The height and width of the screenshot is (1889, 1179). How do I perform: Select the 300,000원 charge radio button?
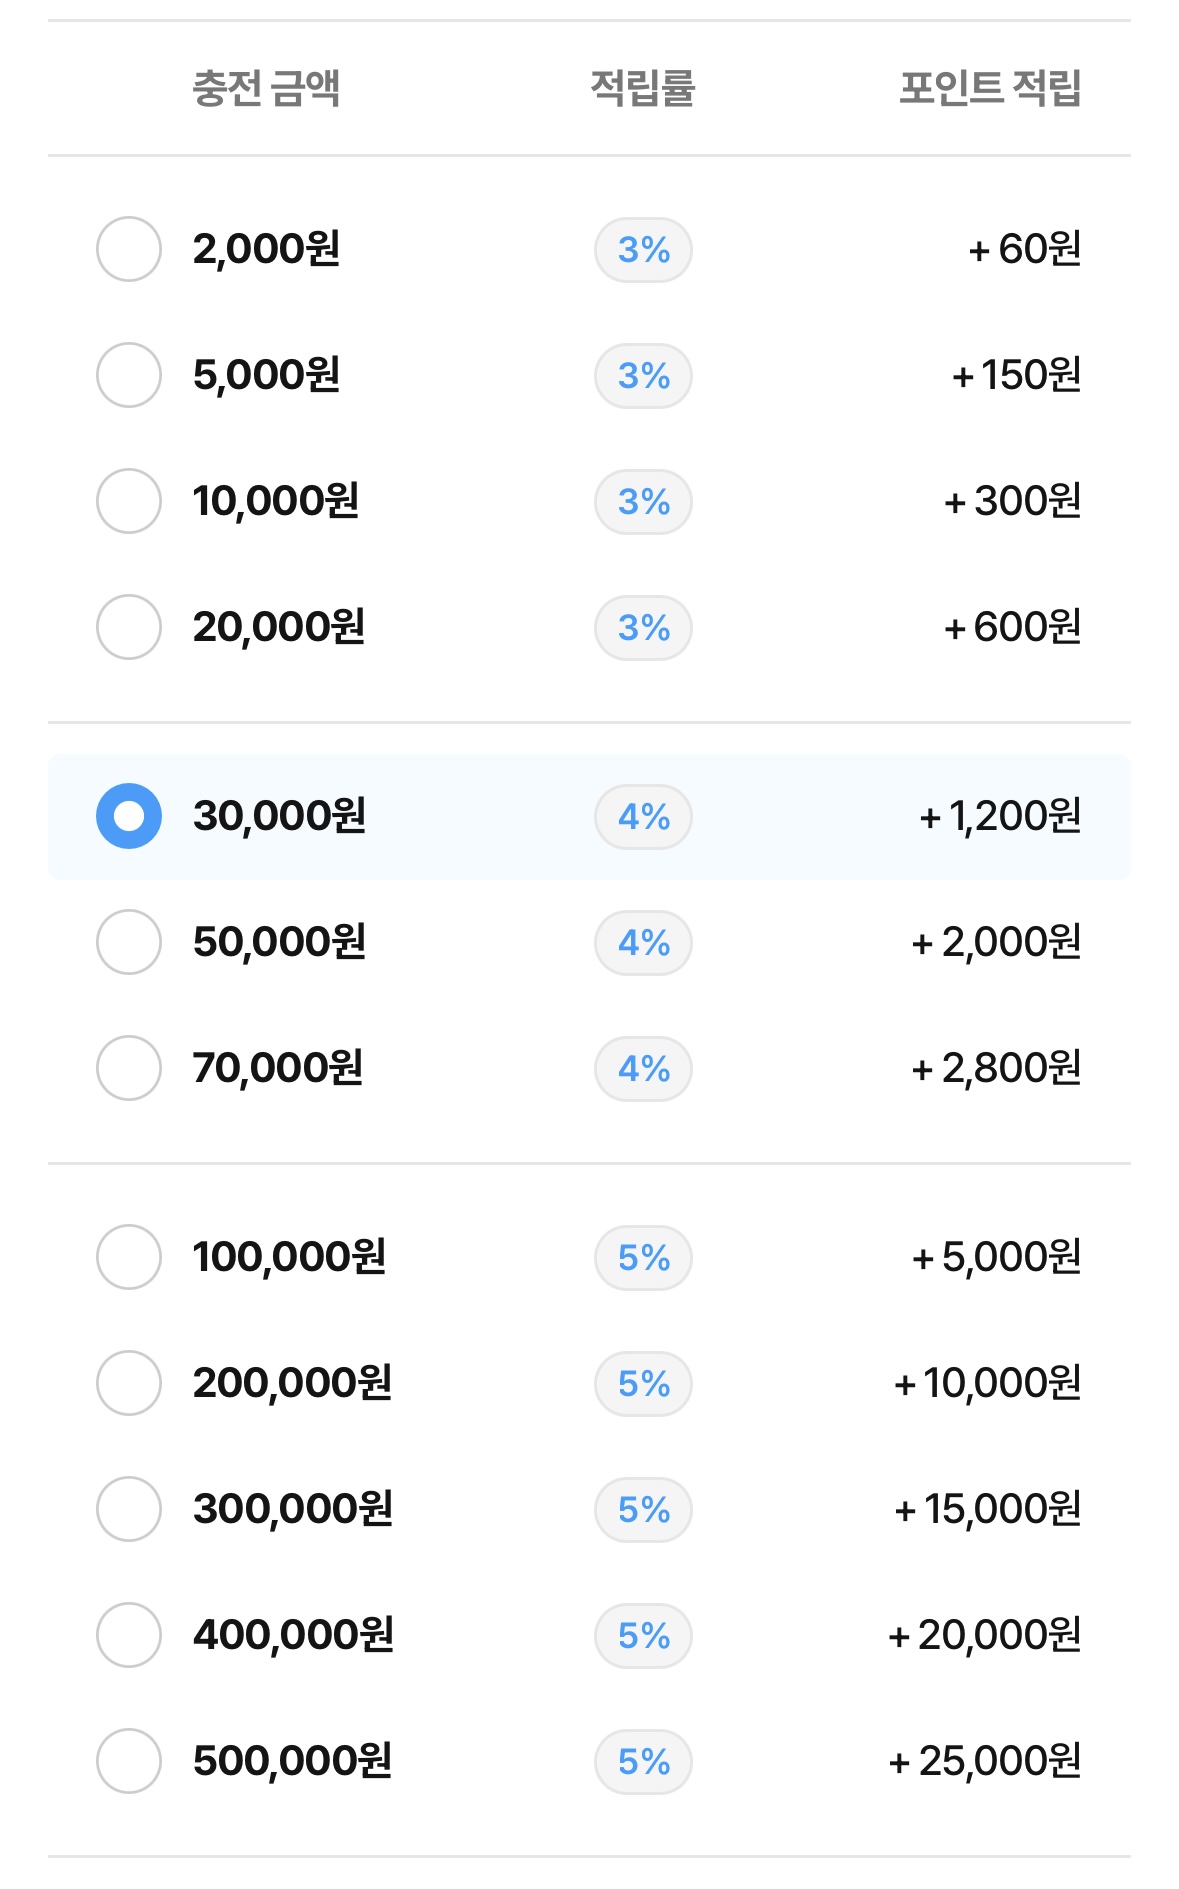[x=129, y=1509]
